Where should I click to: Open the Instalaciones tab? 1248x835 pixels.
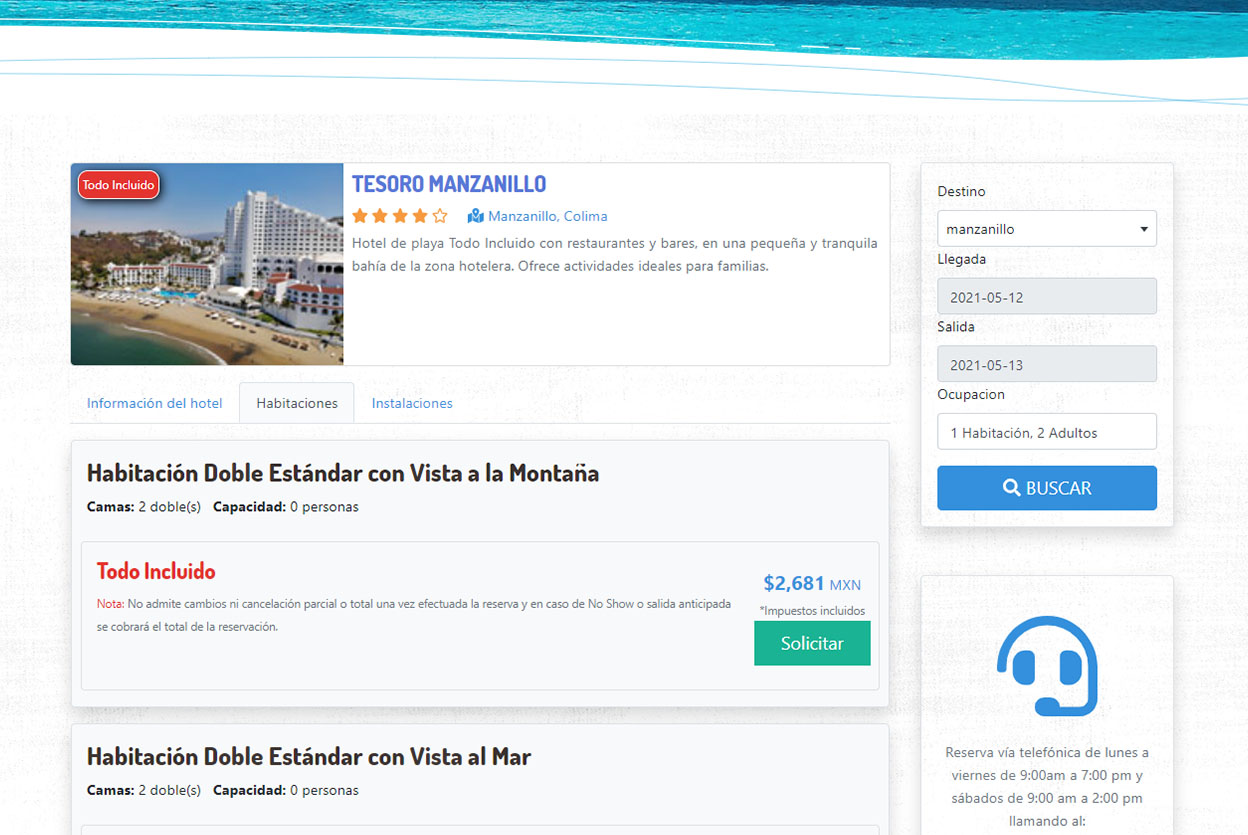pos(412,403)
